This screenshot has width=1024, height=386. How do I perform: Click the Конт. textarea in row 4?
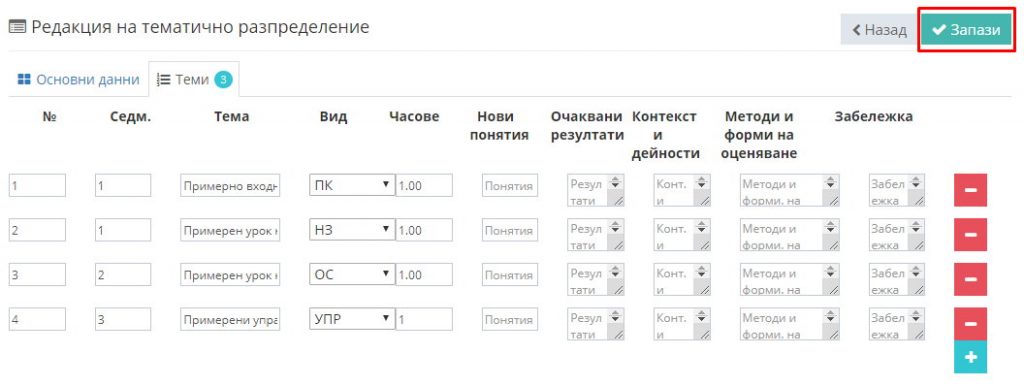coord(682,325)
